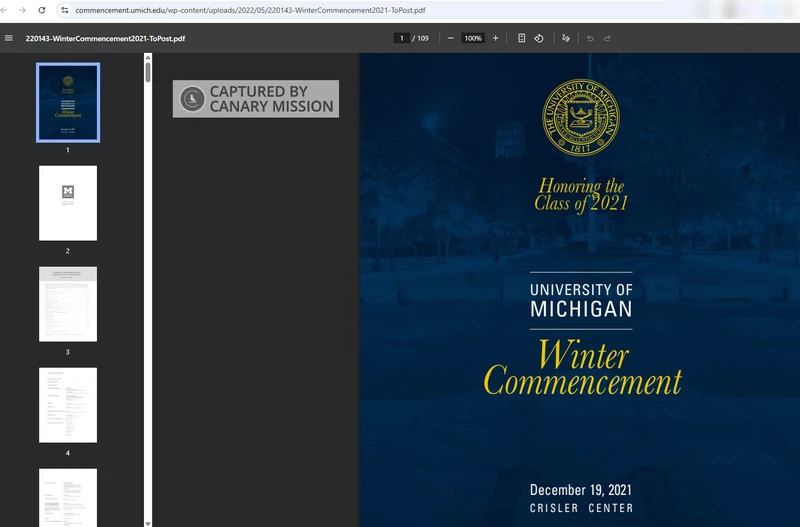
Task: Fit page to window icon
Action: 521,38
